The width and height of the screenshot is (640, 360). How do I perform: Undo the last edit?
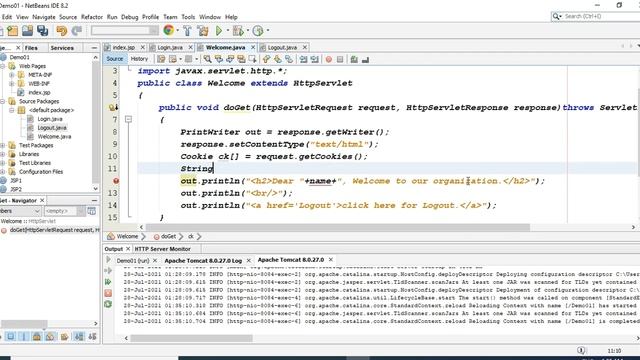point(62,31)
